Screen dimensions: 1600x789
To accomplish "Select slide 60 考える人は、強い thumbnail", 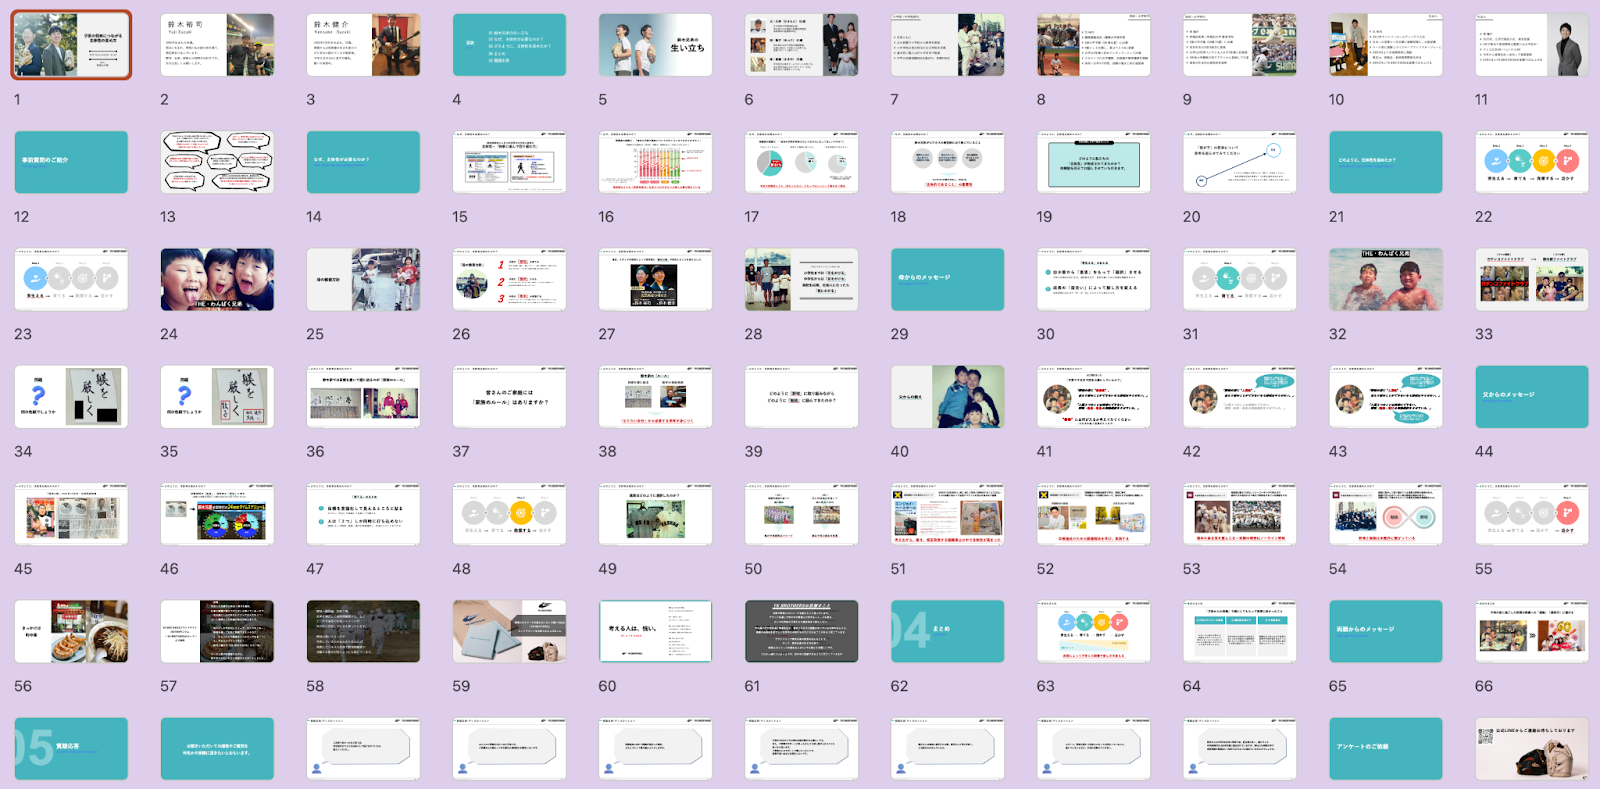I will click(x=655, y=631).
